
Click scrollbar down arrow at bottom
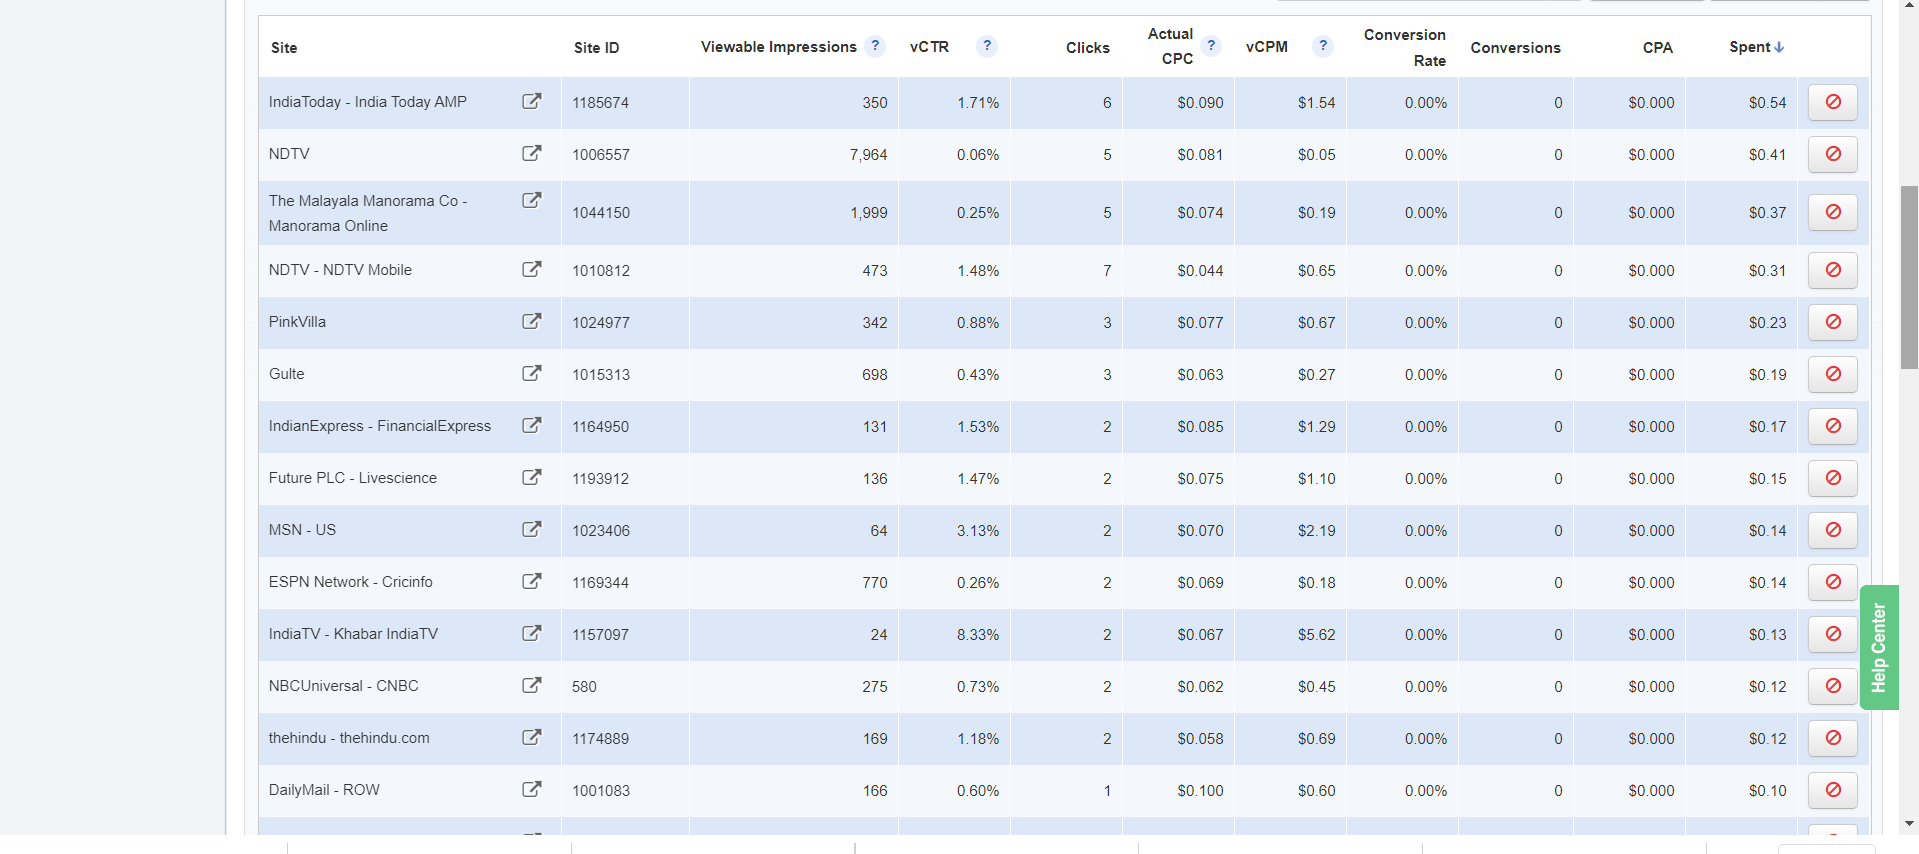tap(1909, 824)
